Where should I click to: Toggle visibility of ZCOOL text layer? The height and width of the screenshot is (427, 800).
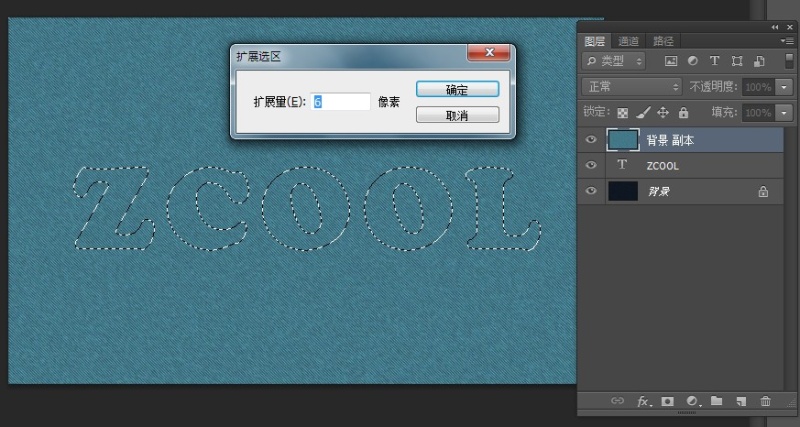pyautogui.click(x=592, y=165)
